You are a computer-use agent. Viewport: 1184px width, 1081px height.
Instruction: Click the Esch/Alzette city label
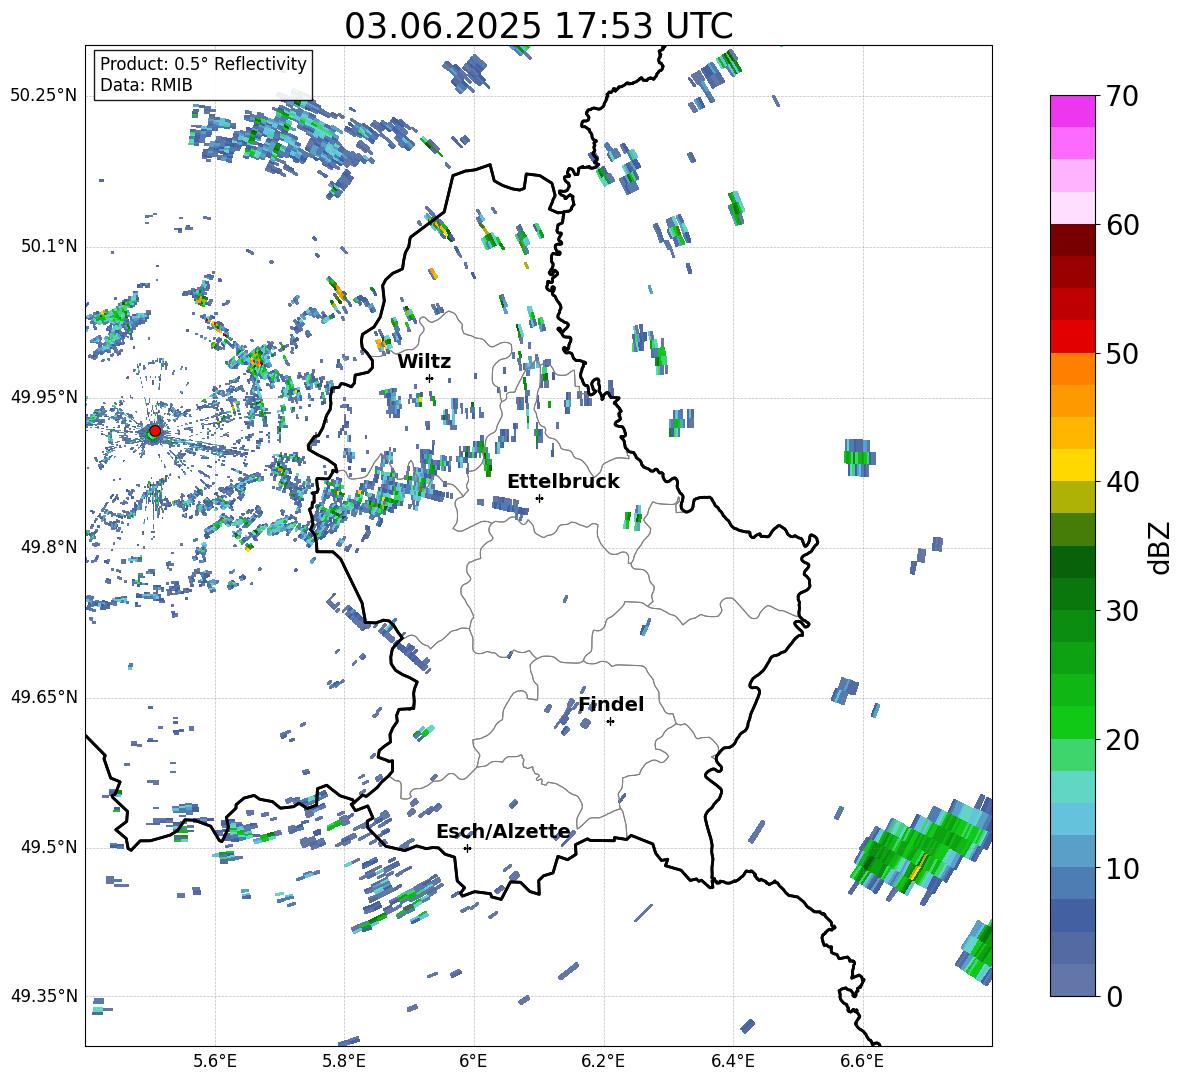[504, 832]
